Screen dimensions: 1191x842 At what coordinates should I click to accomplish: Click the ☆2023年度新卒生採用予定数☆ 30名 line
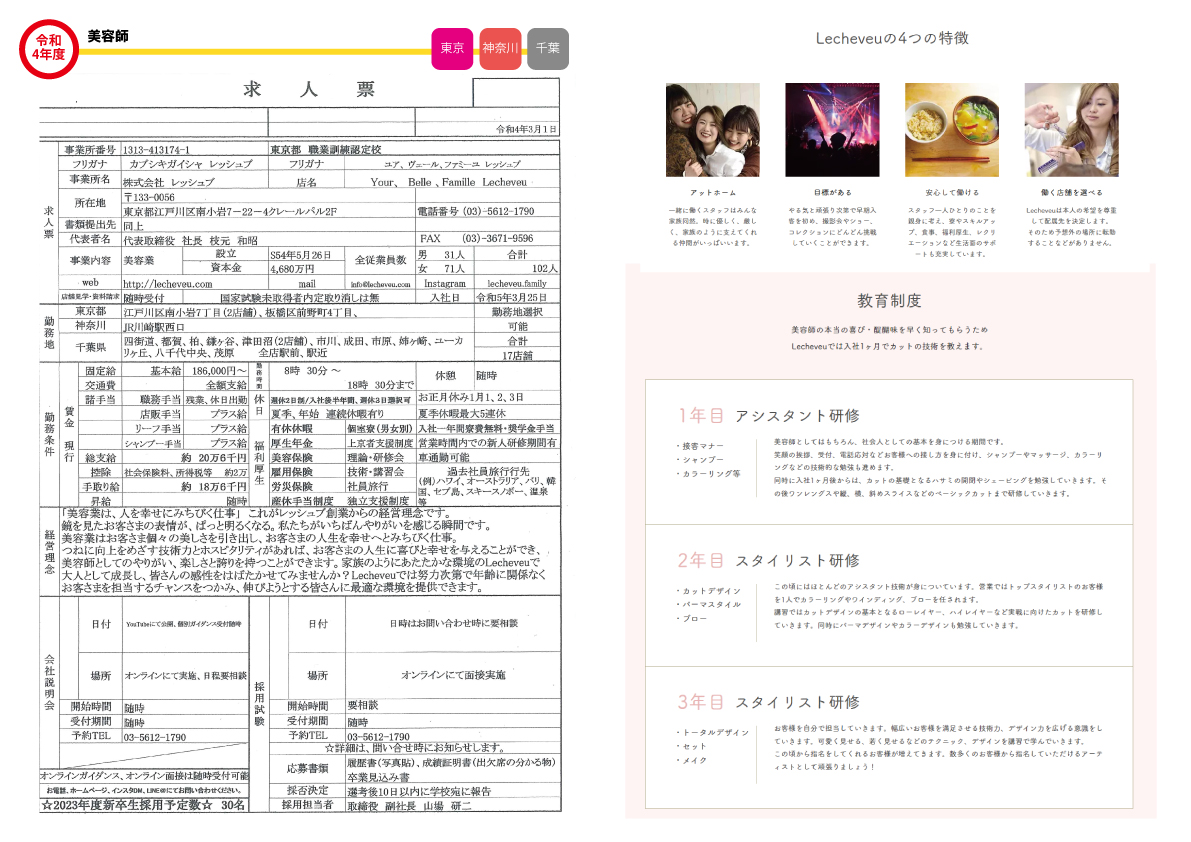[144, 805]
